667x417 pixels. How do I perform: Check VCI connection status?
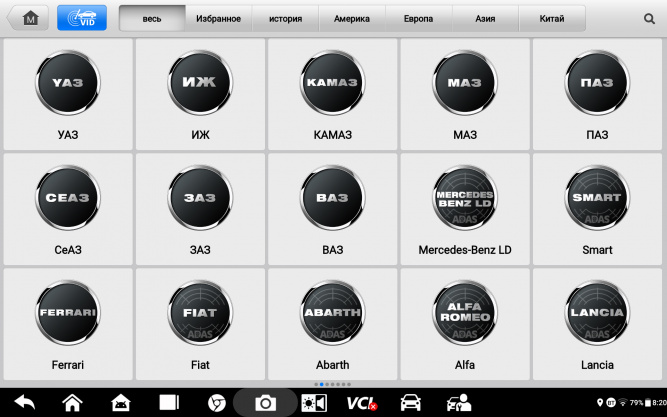[362, 403]
